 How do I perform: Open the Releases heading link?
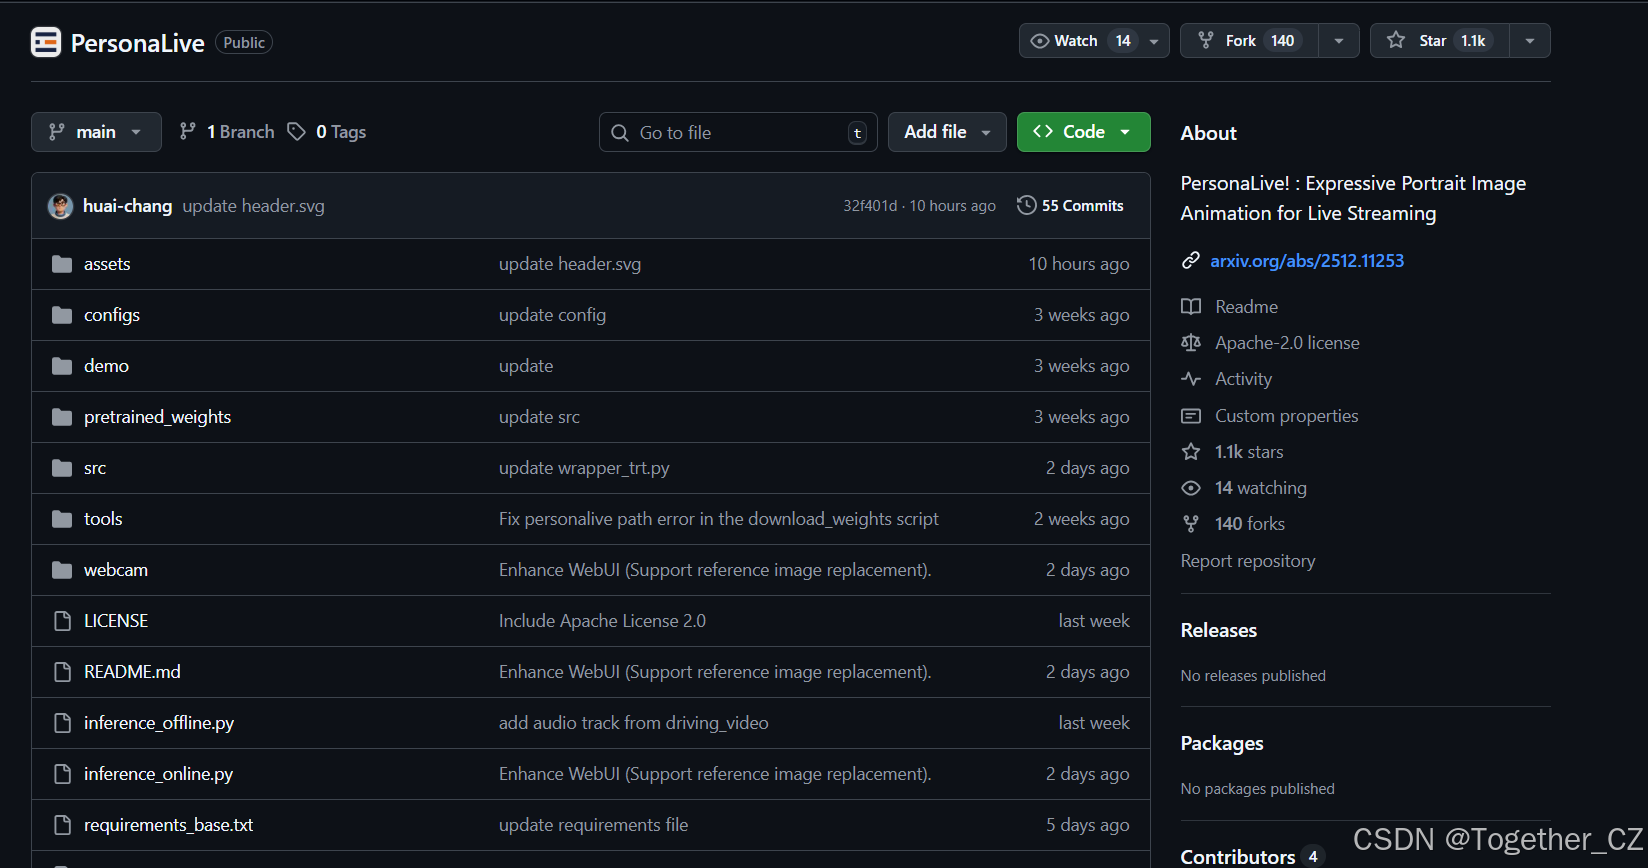[1219, 630]
